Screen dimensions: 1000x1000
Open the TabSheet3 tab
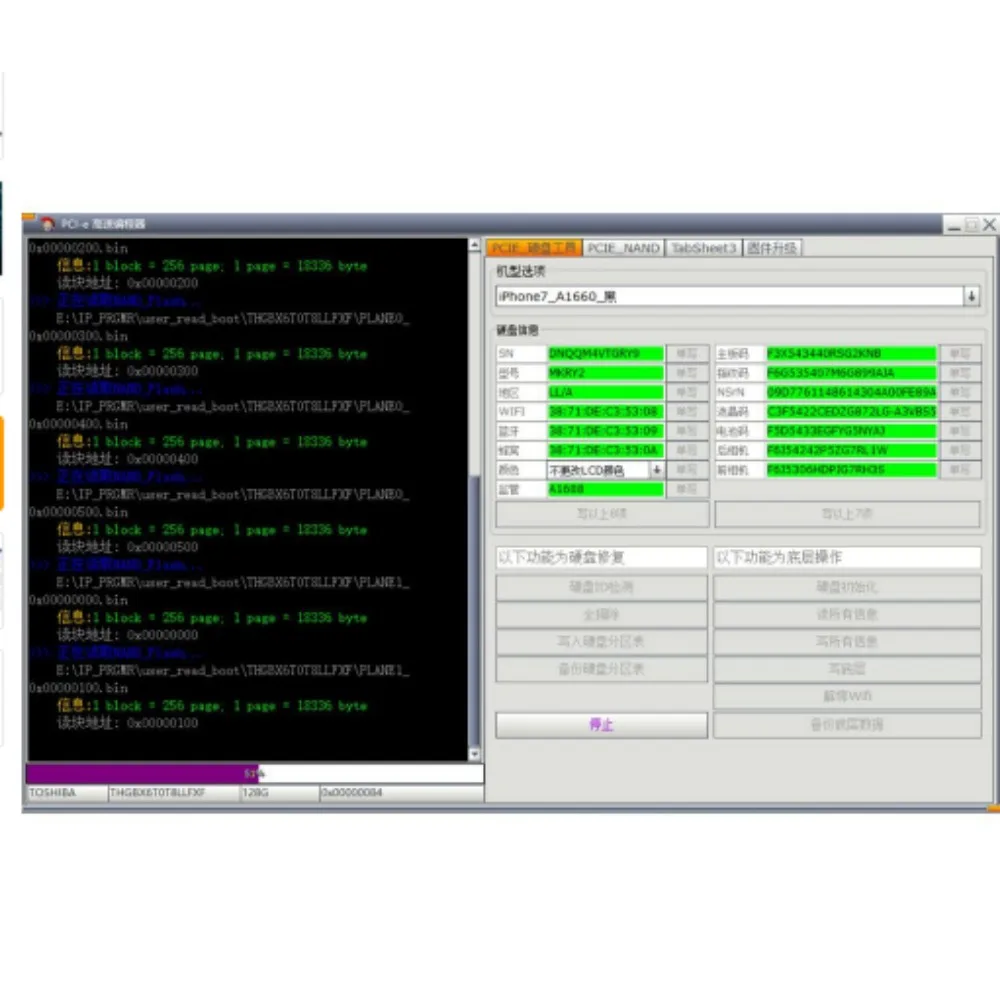(703, 247)
